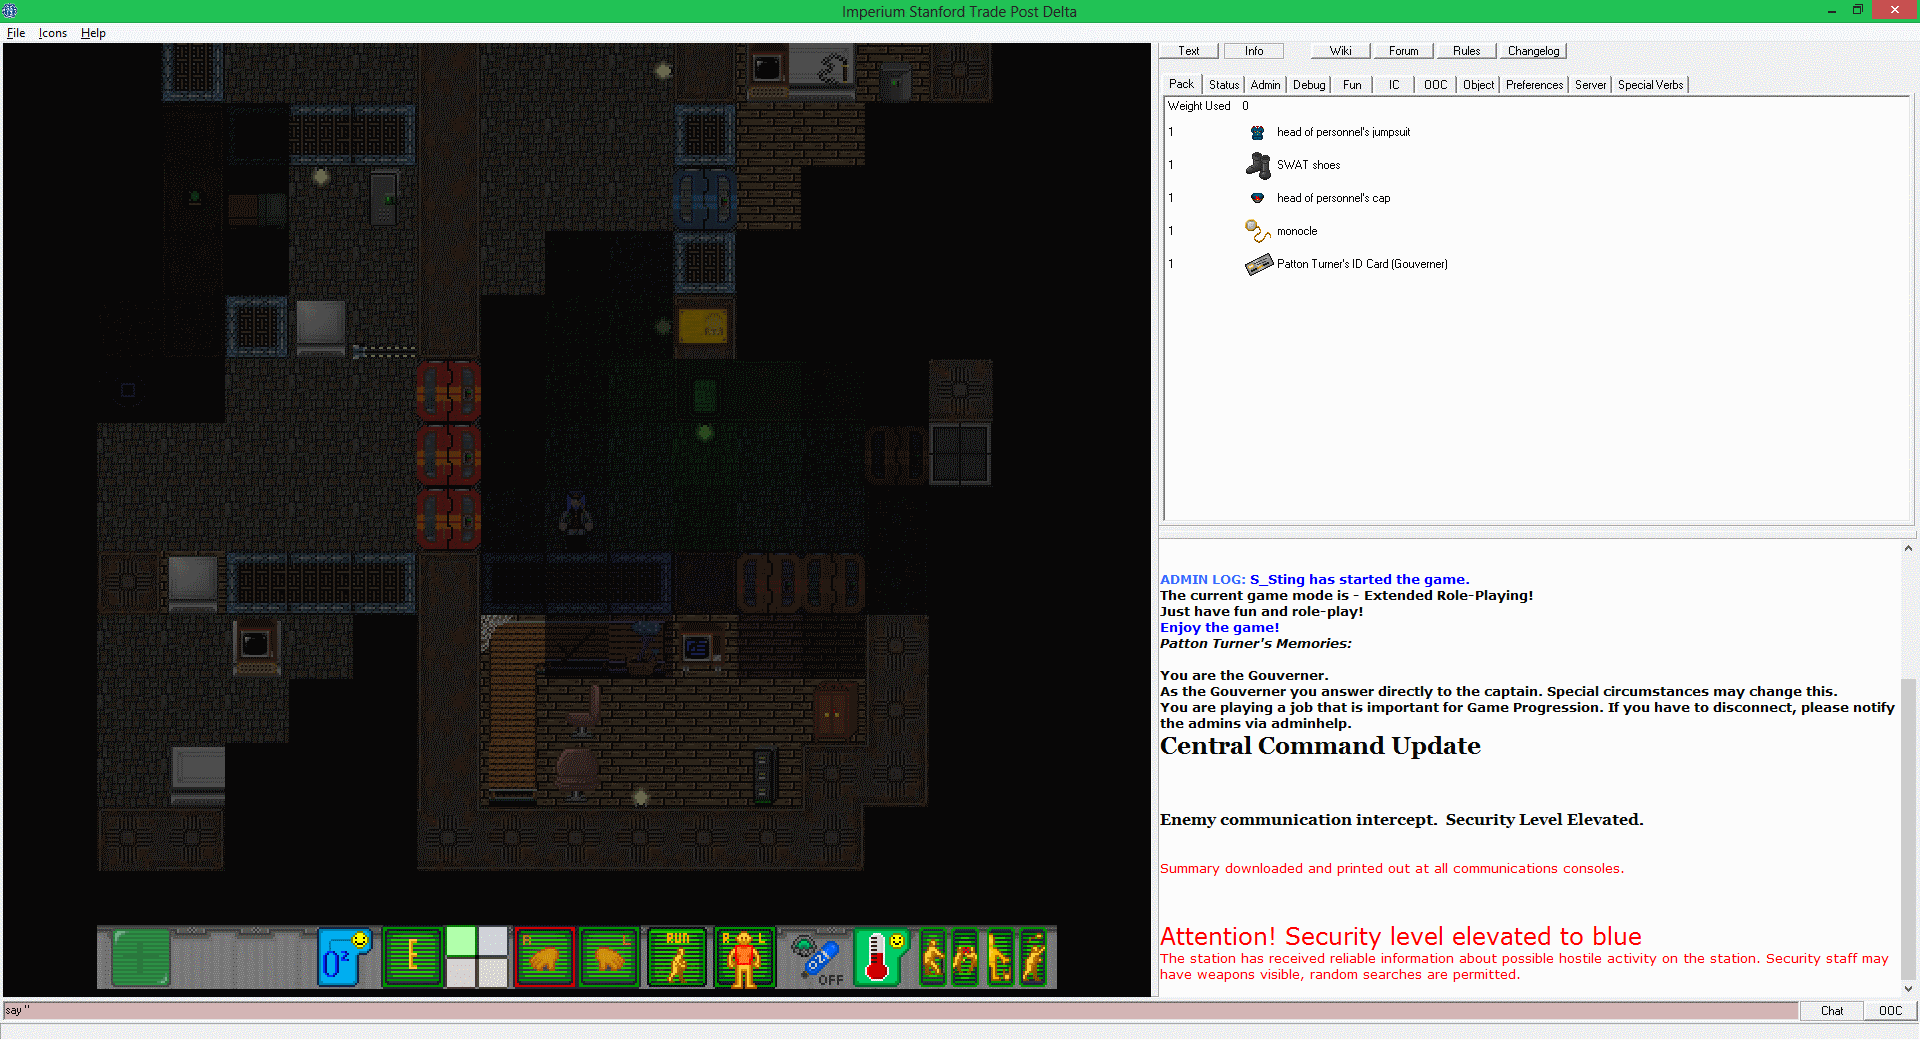Click the head of personnel's cap icon
Image resolution: width=1920 pixels, height=1040 pixels.
coord(1257,198)
